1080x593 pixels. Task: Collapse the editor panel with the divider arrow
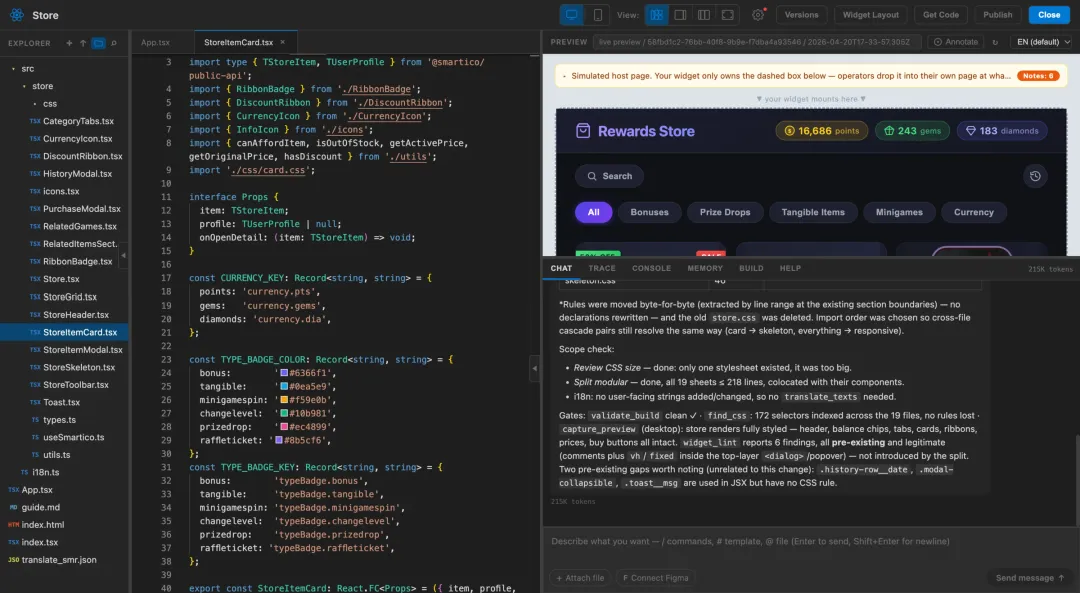[534, 368]
